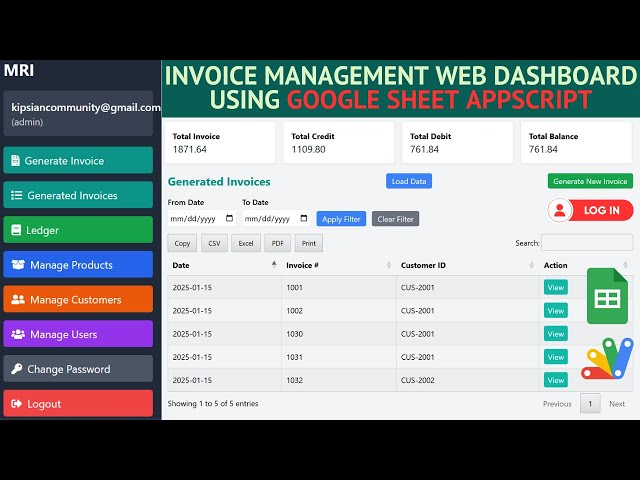
Task: Click the Manage Products box icon
Action: 18,264
